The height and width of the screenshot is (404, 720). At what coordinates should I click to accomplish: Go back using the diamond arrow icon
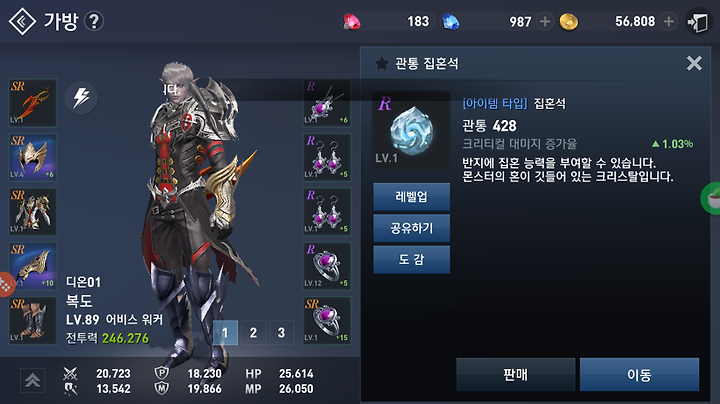(22, 21)
